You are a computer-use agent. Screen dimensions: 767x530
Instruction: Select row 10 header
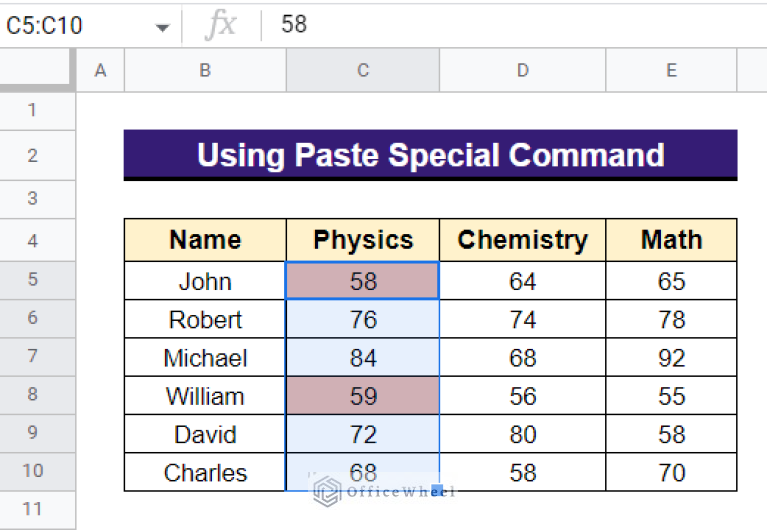tap(37, 472)
